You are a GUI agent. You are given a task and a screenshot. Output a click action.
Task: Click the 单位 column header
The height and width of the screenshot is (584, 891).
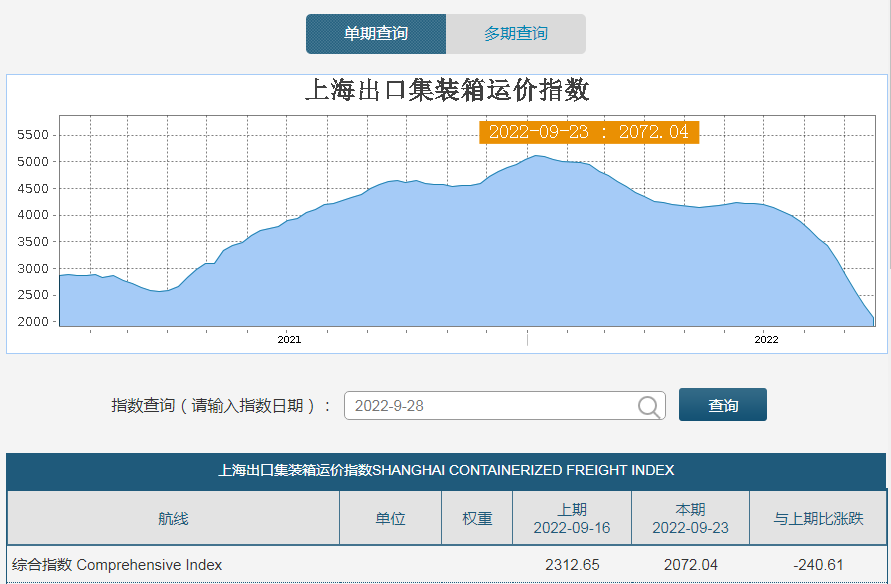(390, 518)
